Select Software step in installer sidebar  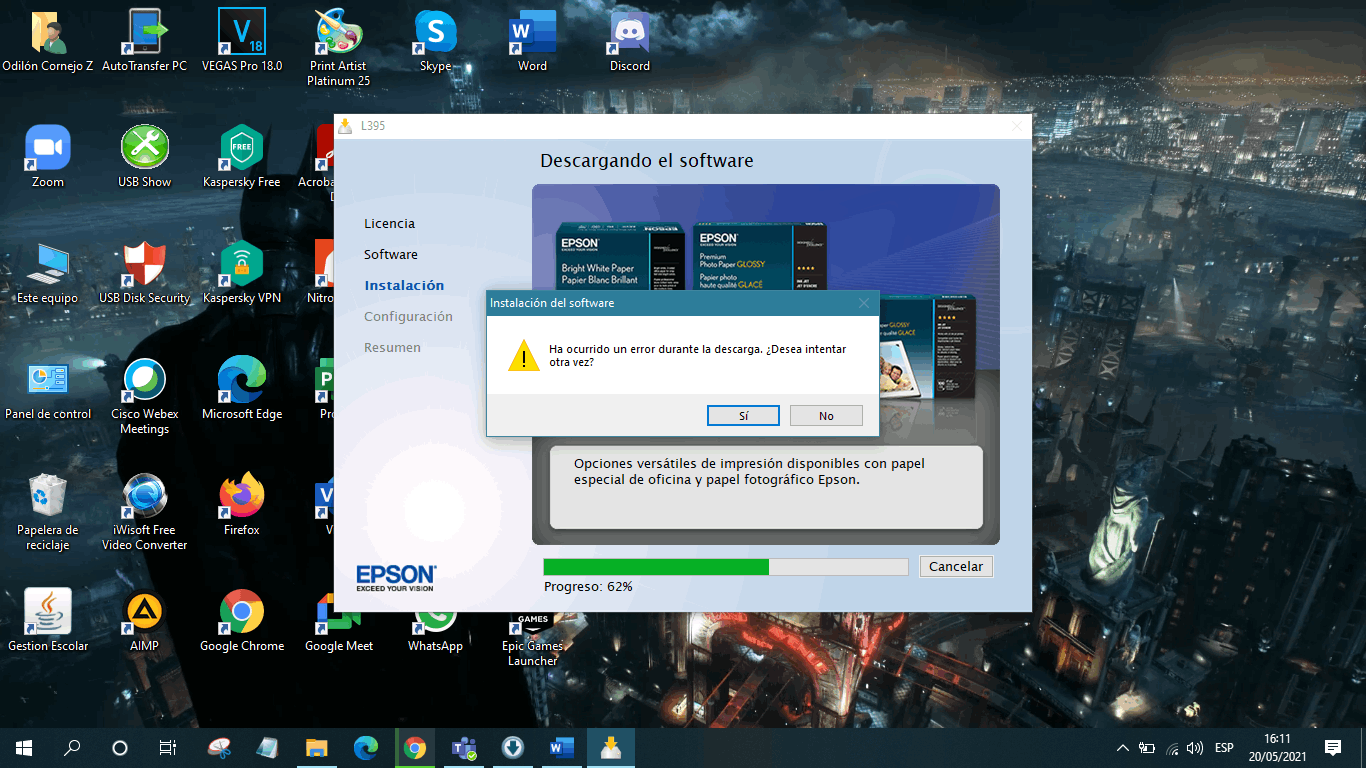coord(391,255)
